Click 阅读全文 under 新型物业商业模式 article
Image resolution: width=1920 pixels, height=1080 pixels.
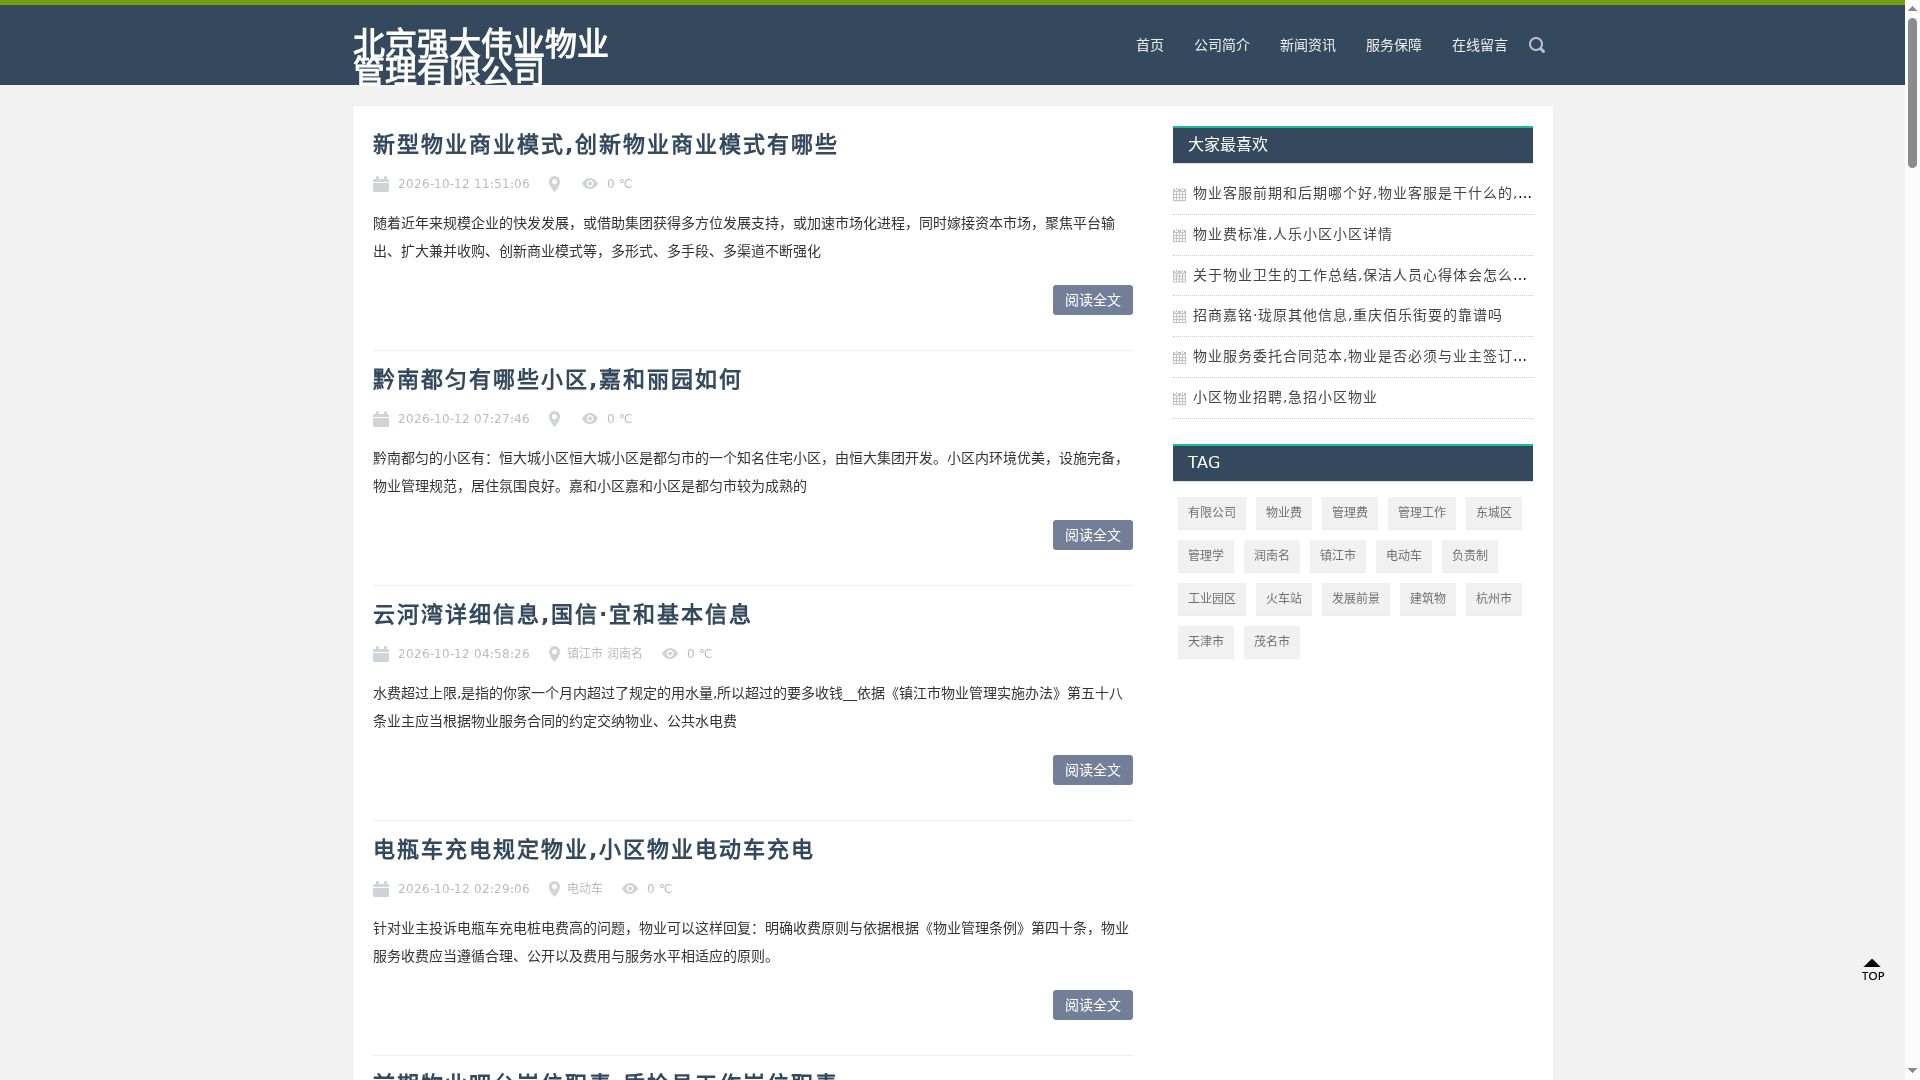(1093, 300)
